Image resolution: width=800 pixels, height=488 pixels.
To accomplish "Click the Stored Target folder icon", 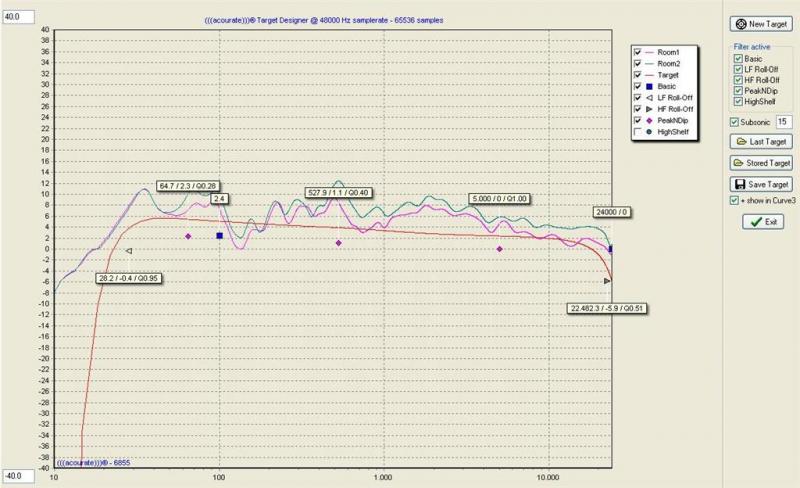I will click(738, 163).
